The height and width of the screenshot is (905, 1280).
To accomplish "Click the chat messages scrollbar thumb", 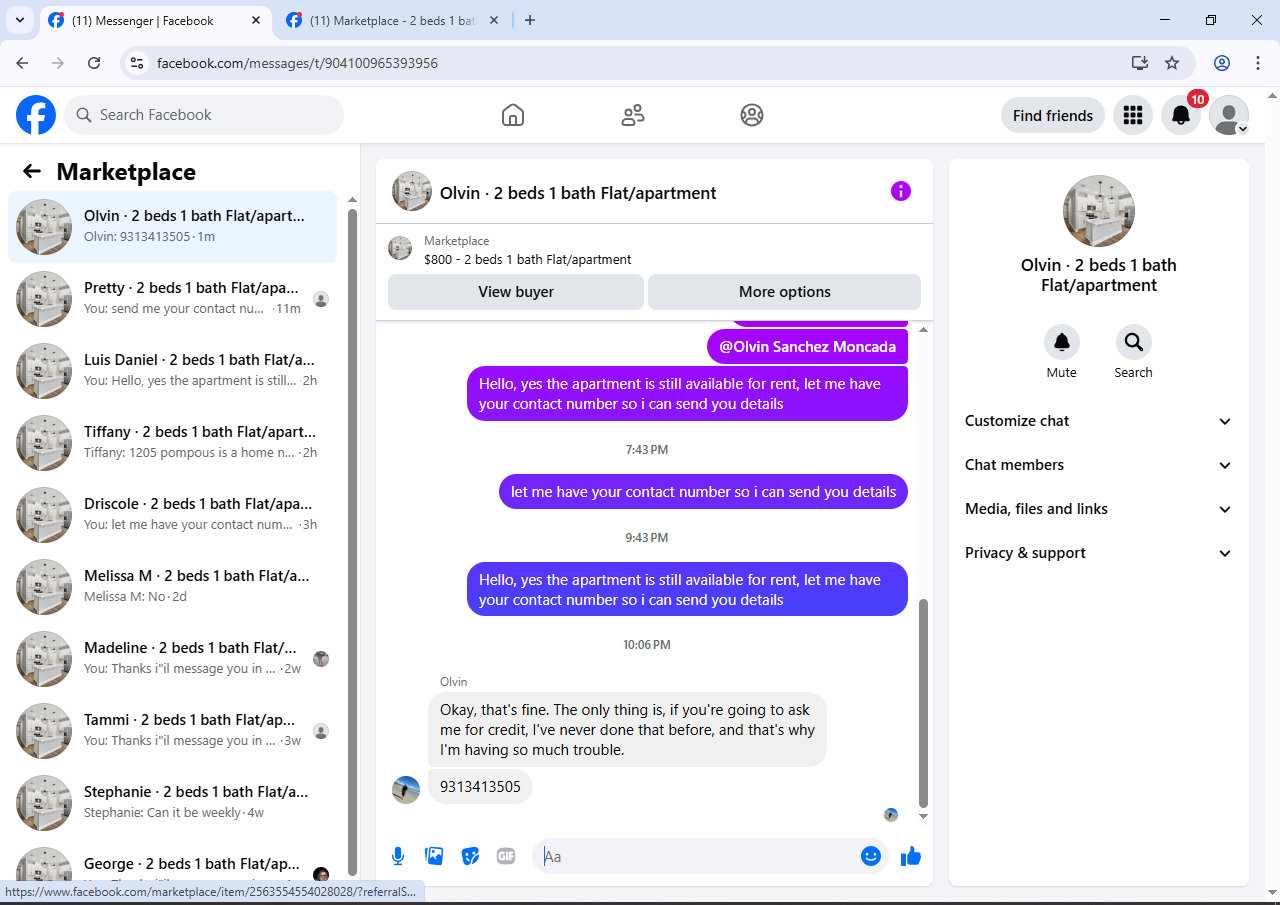I will pyautogui.click(x=923, y=703).
